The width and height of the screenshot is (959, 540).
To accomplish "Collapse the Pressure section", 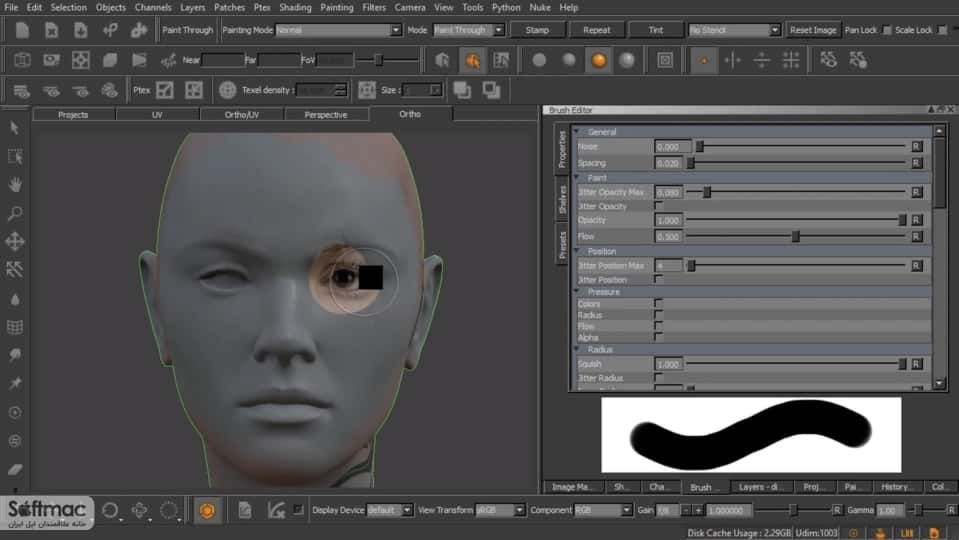I will tap(577, 292).
